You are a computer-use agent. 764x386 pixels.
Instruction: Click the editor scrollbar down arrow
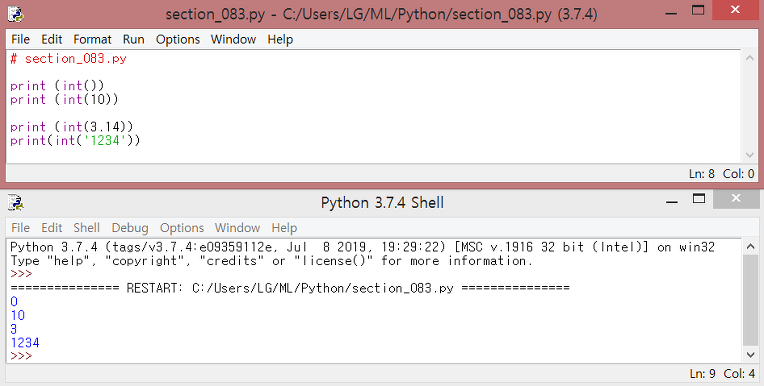point(750,155)
